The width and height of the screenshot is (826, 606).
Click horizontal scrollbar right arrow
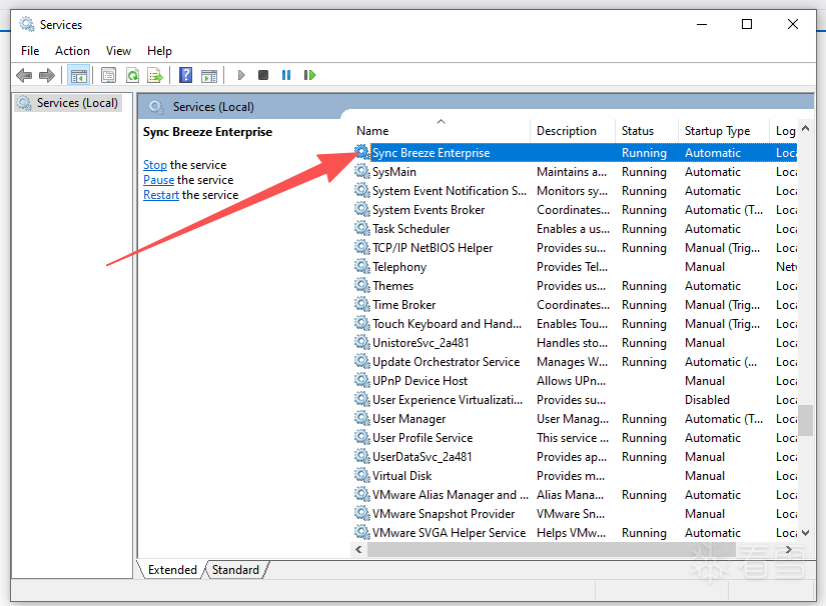pyautogui.click(x=789, y=550)
